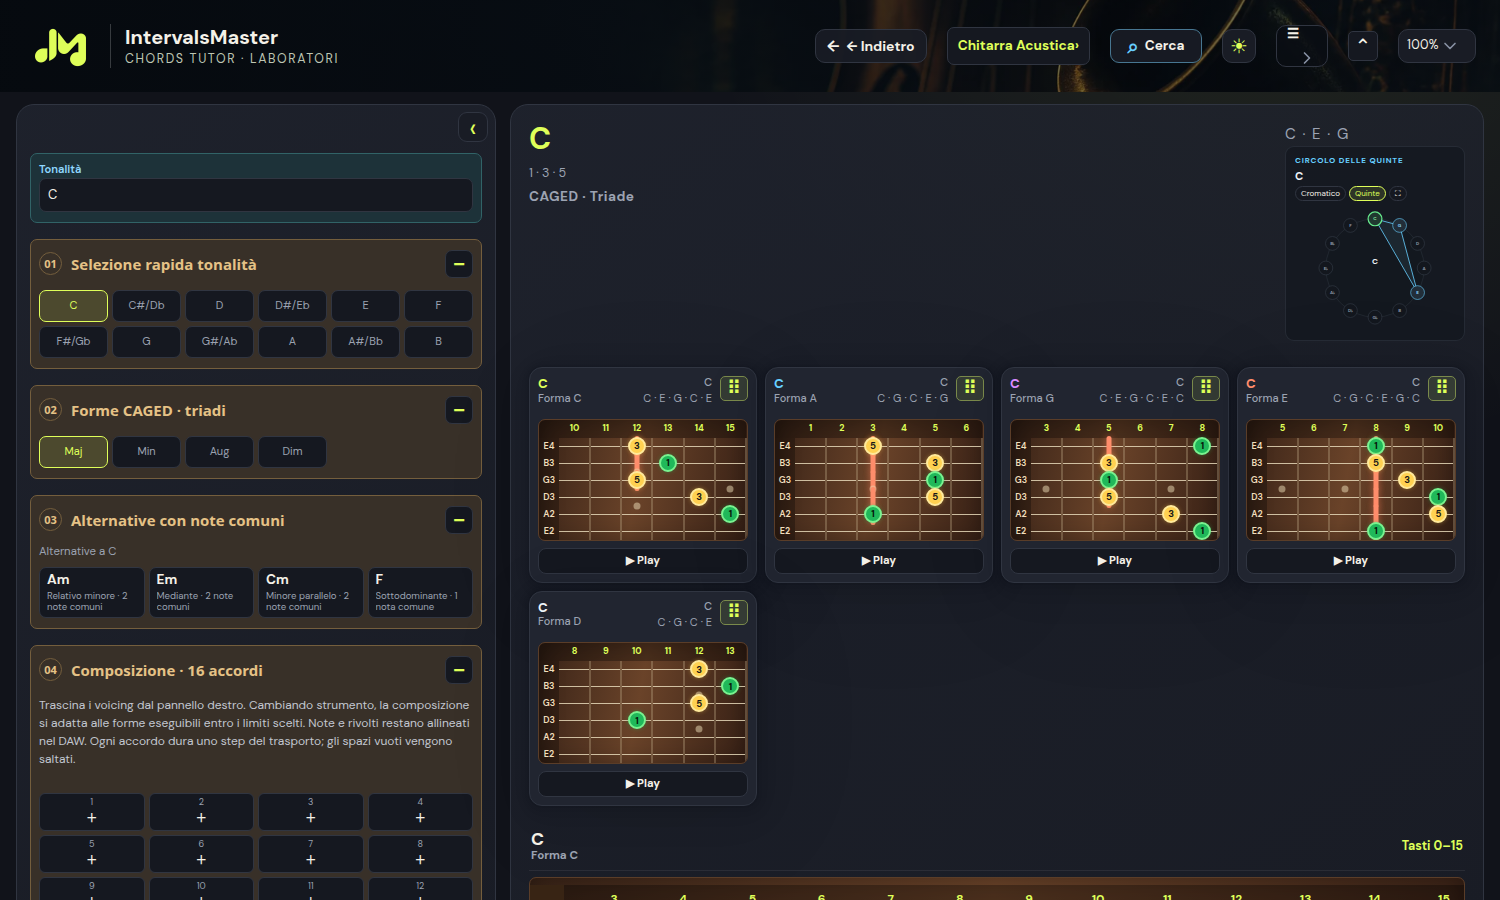Open grid icon on Forma E card
The width and height of the screenshot is (1500, 900).
pos(1442,387)
